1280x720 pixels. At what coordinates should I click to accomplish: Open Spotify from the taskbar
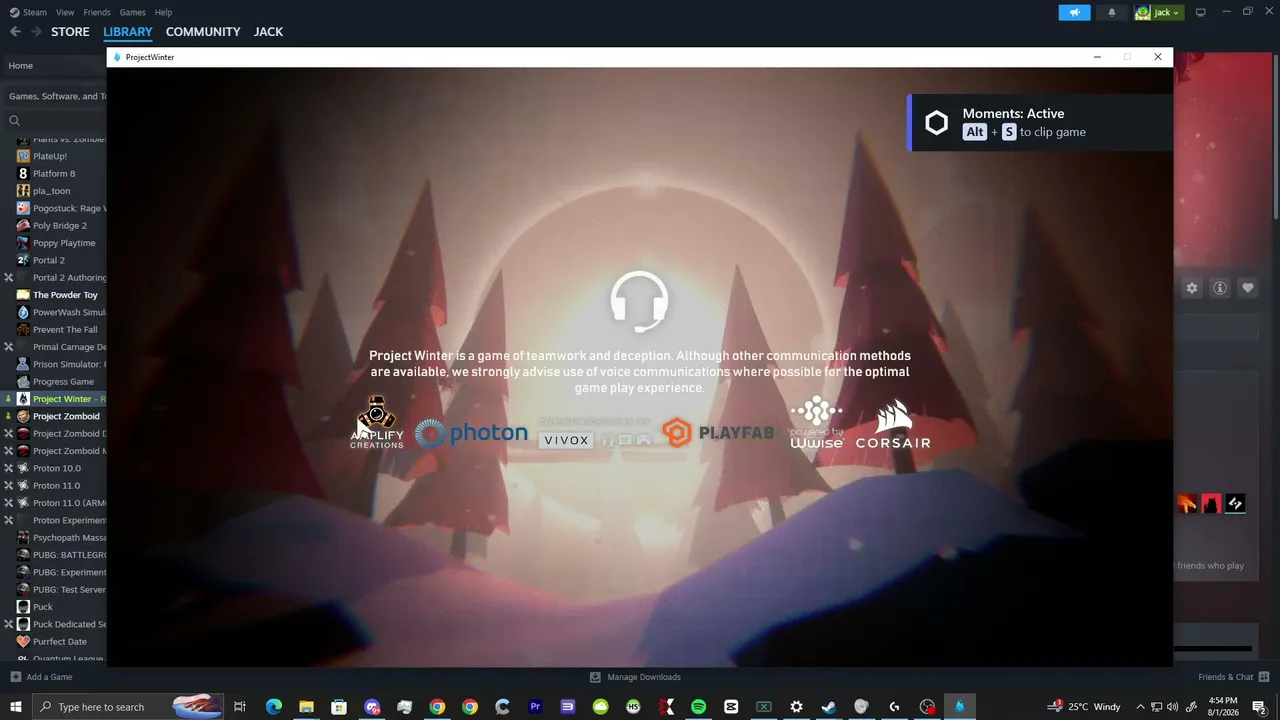tap(698, 707)
